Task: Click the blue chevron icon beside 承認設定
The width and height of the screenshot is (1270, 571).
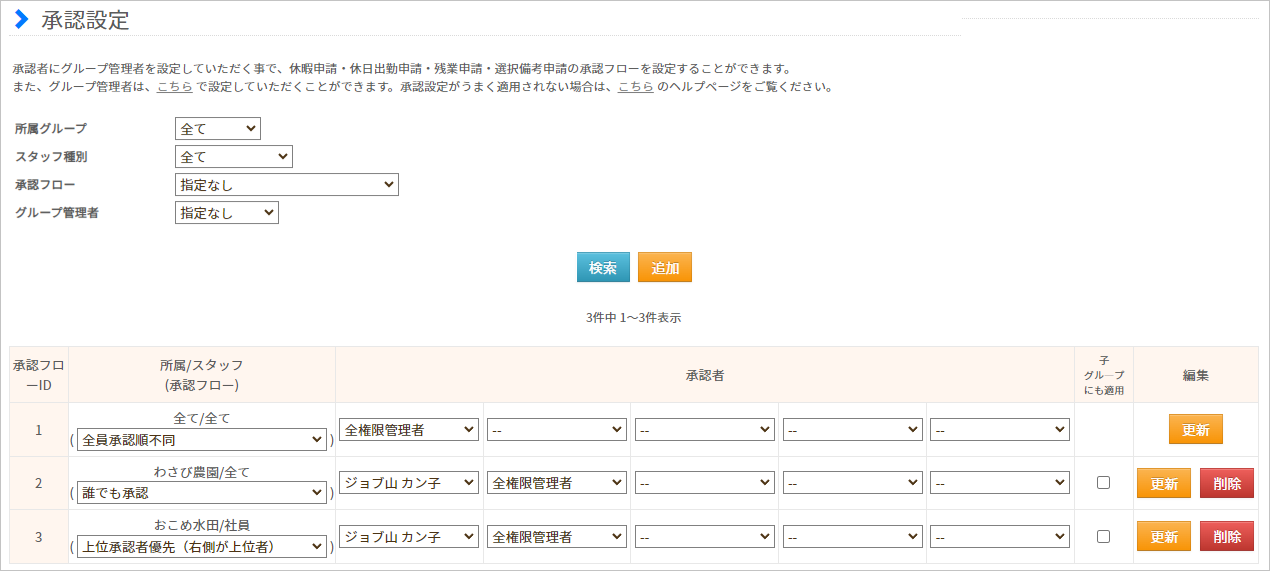Action: [21, 19]
